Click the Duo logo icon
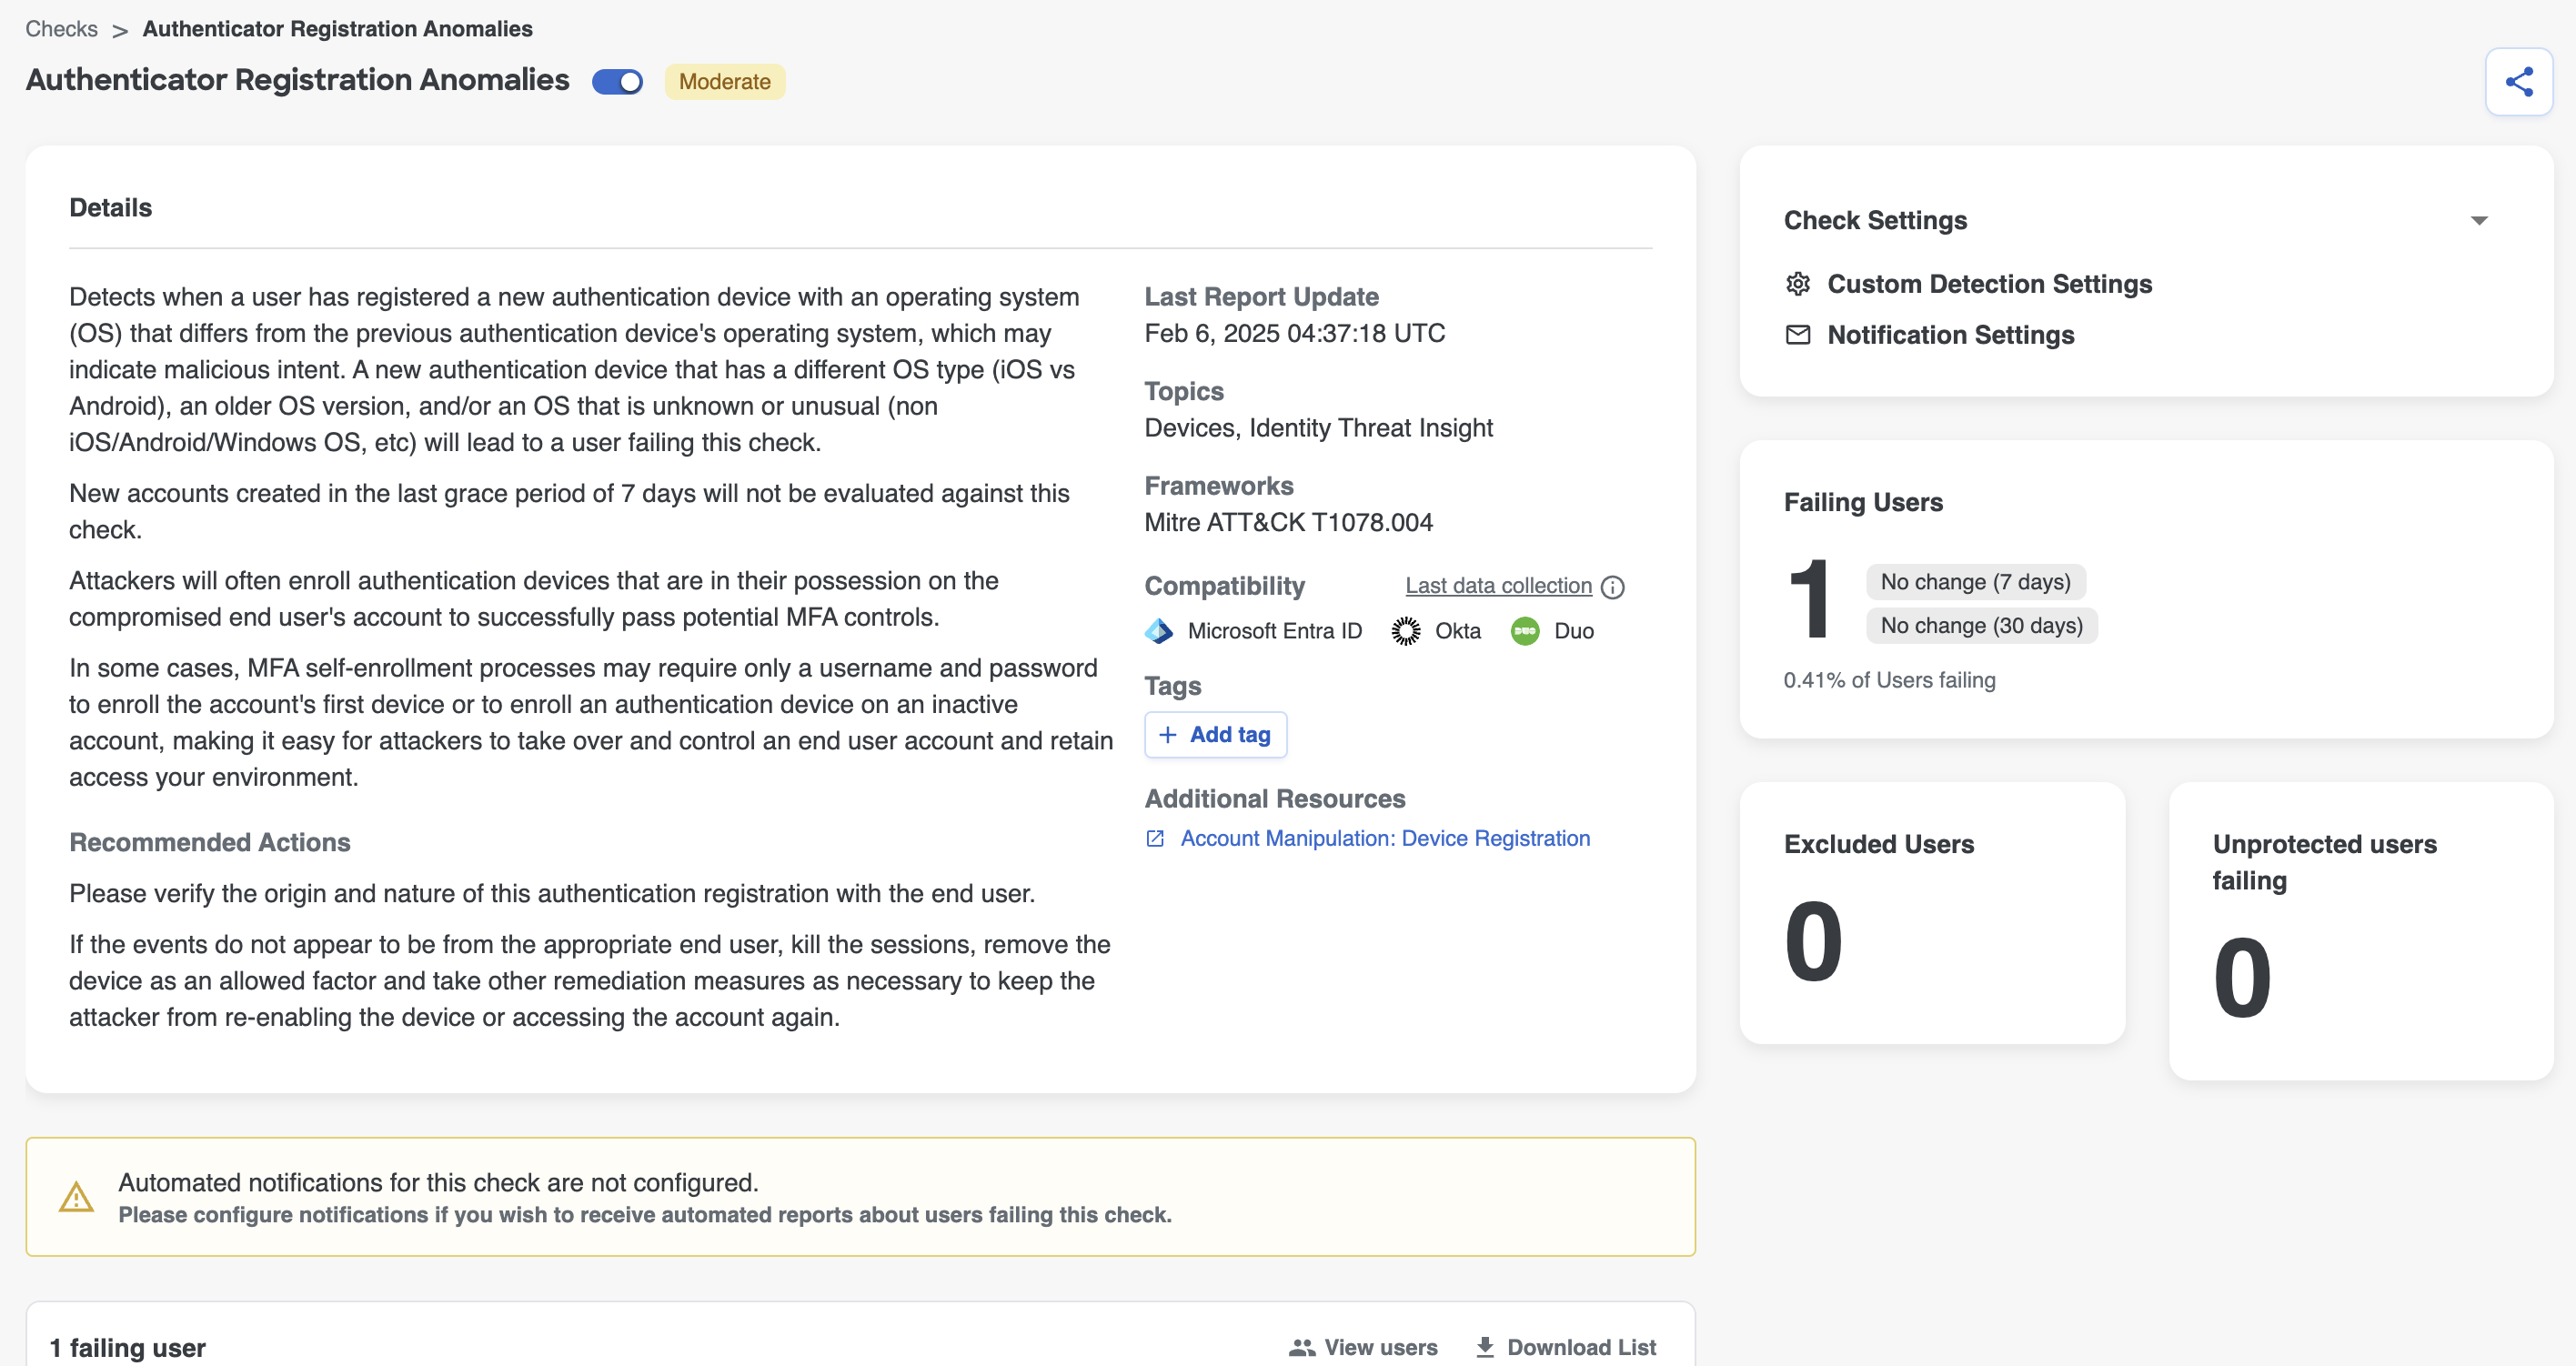Image resolution: width=2576 pixels, height=1366 pixels. click(x=1524, y=631)
